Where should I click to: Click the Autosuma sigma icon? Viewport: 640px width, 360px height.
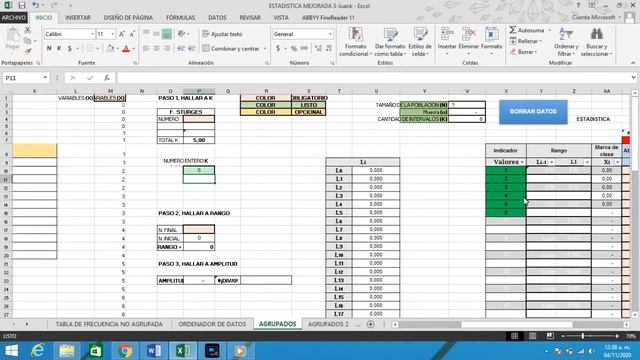tap(513, 30)
